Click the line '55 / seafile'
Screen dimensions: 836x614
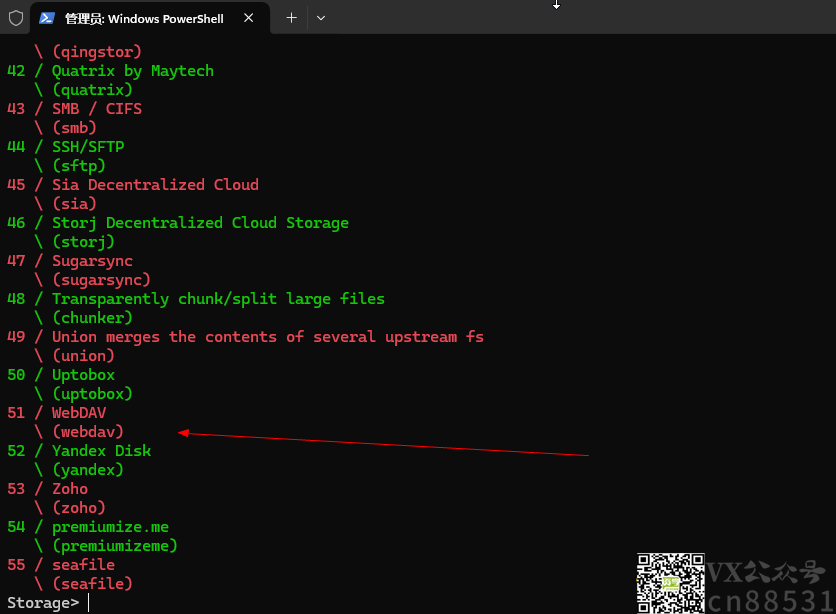[61, 565]
